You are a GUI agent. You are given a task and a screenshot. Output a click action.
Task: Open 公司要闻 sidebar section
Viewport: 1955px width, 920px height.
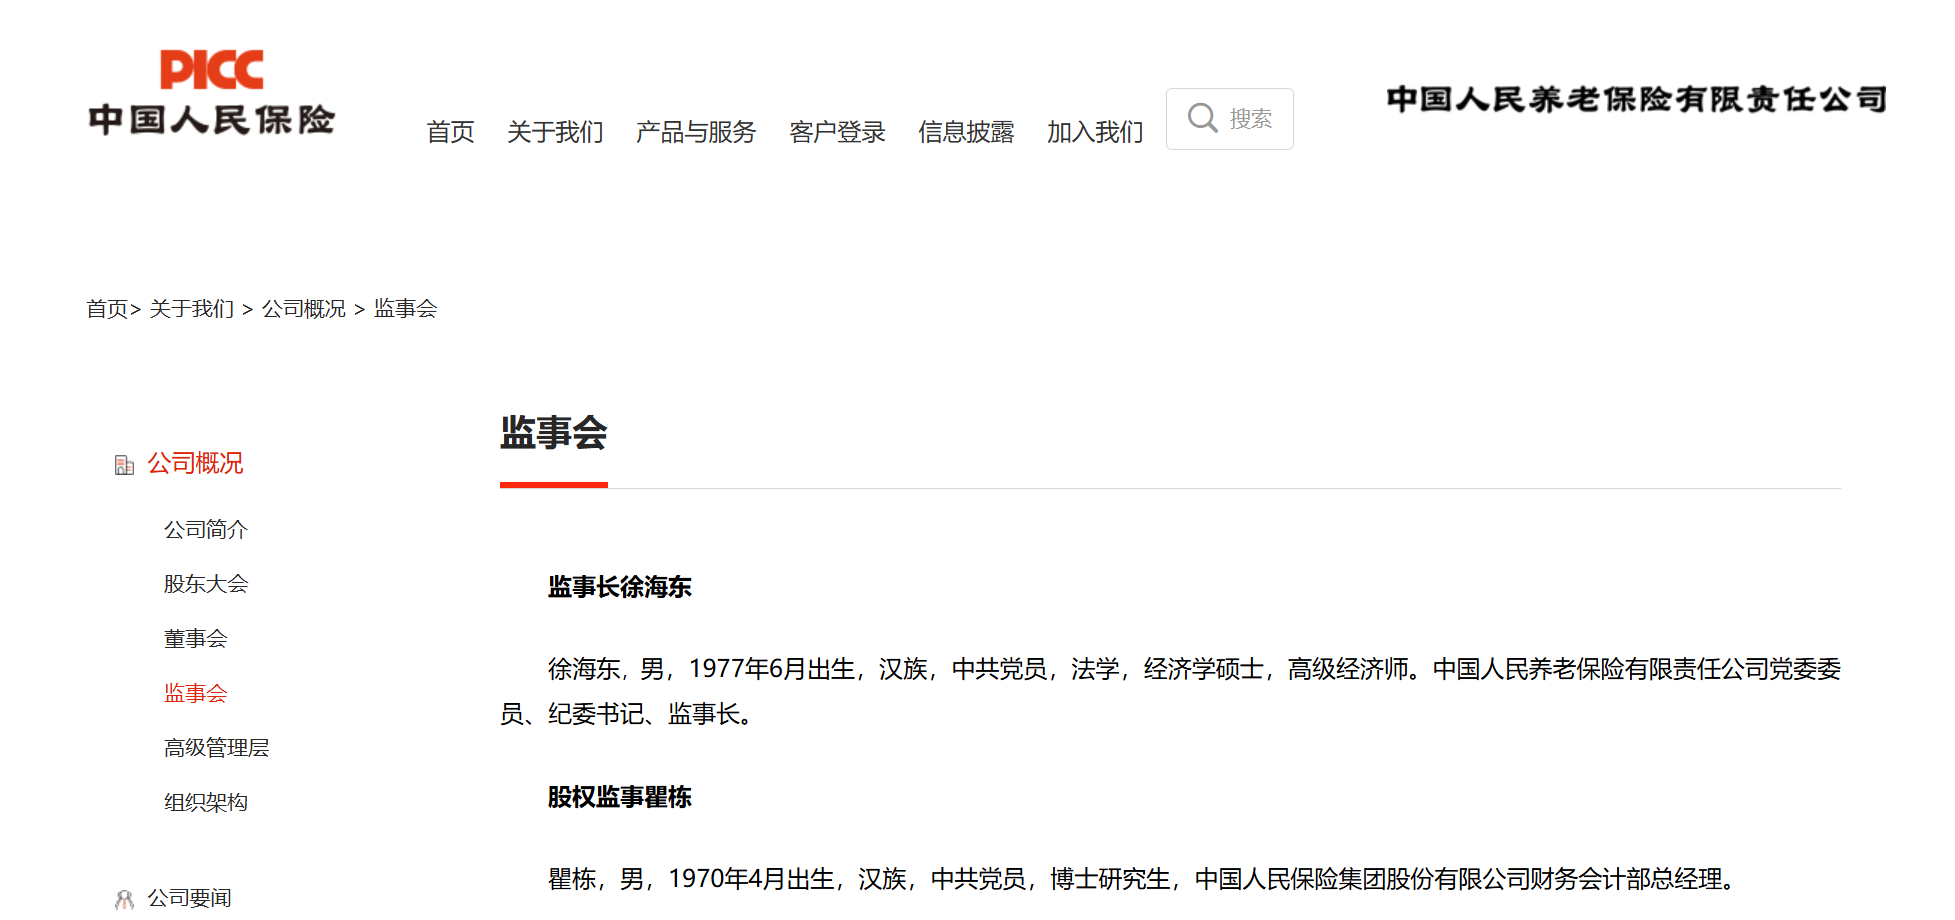(x=190, y=899)
